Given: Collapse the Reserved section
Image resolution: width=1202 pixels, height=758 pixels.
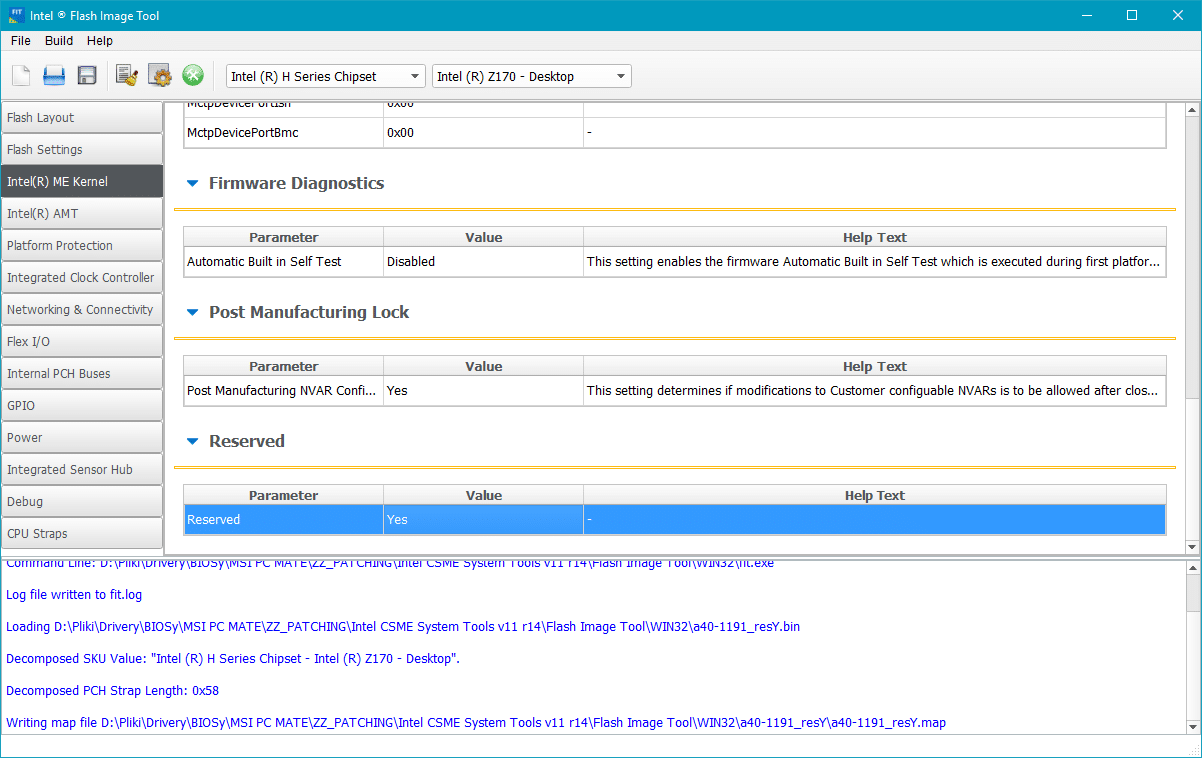Looking at the screenshot, I should pyautogui.click(x=193, y=442).
